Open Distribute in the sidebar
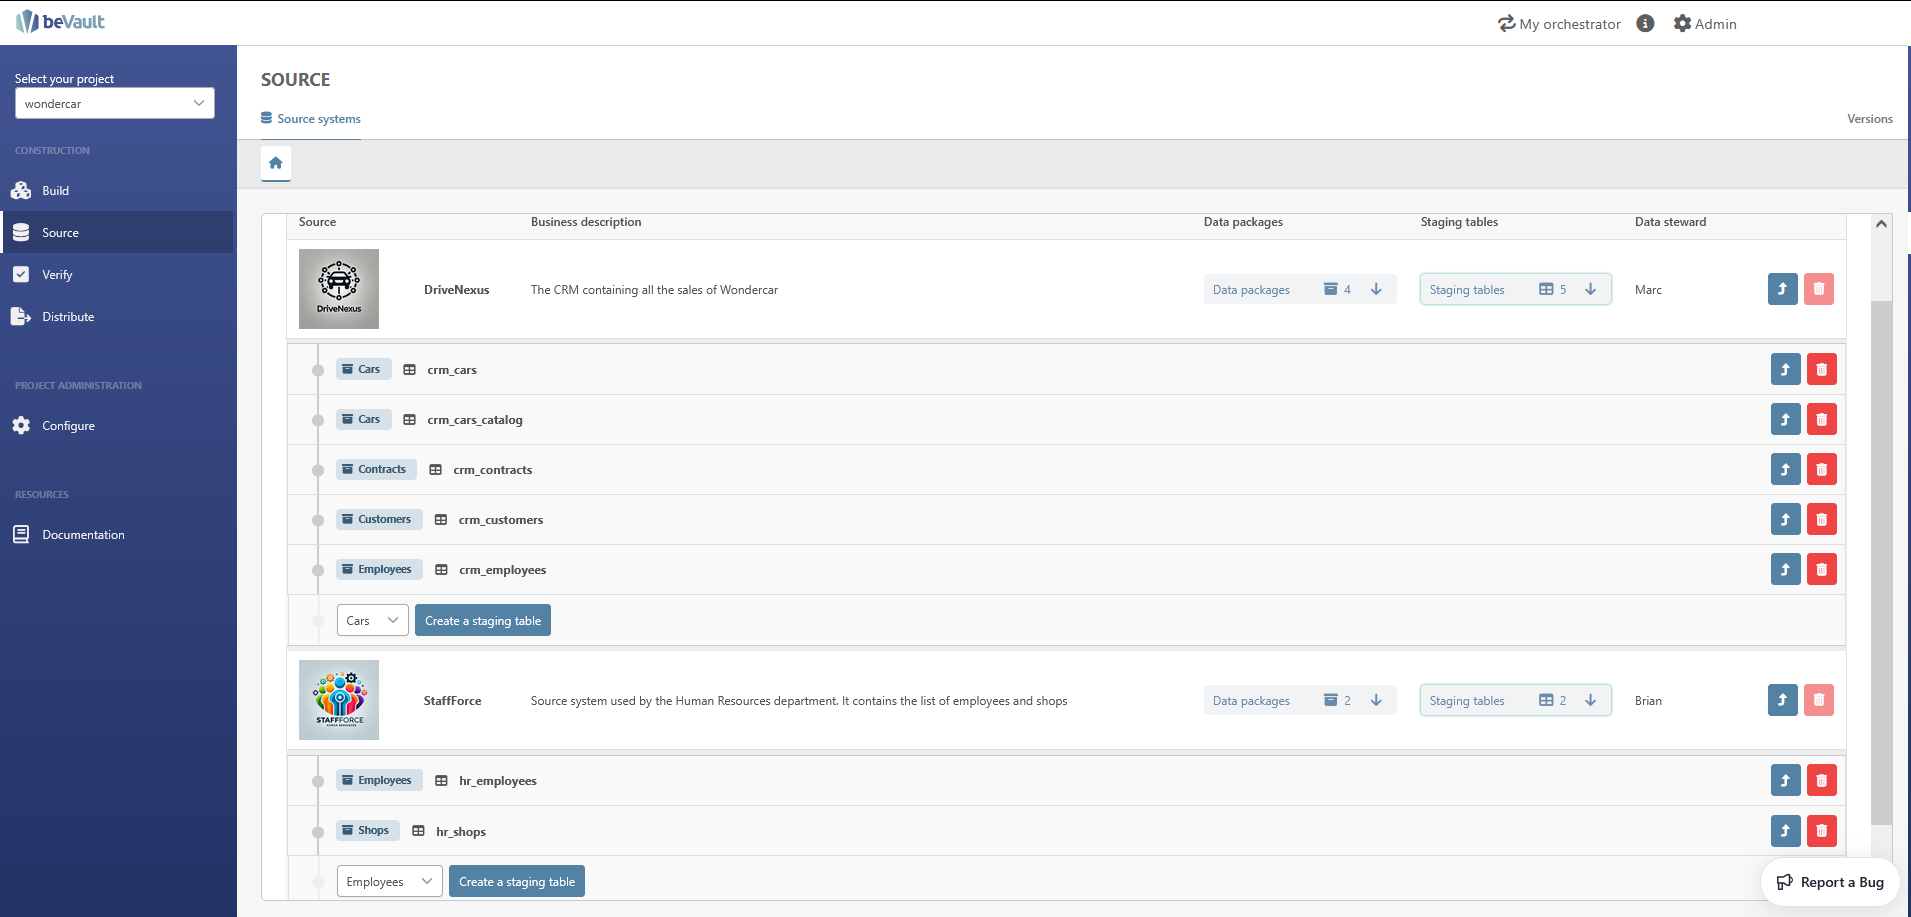The width and height of the screenshot is (1911, 917). [68, 317]
